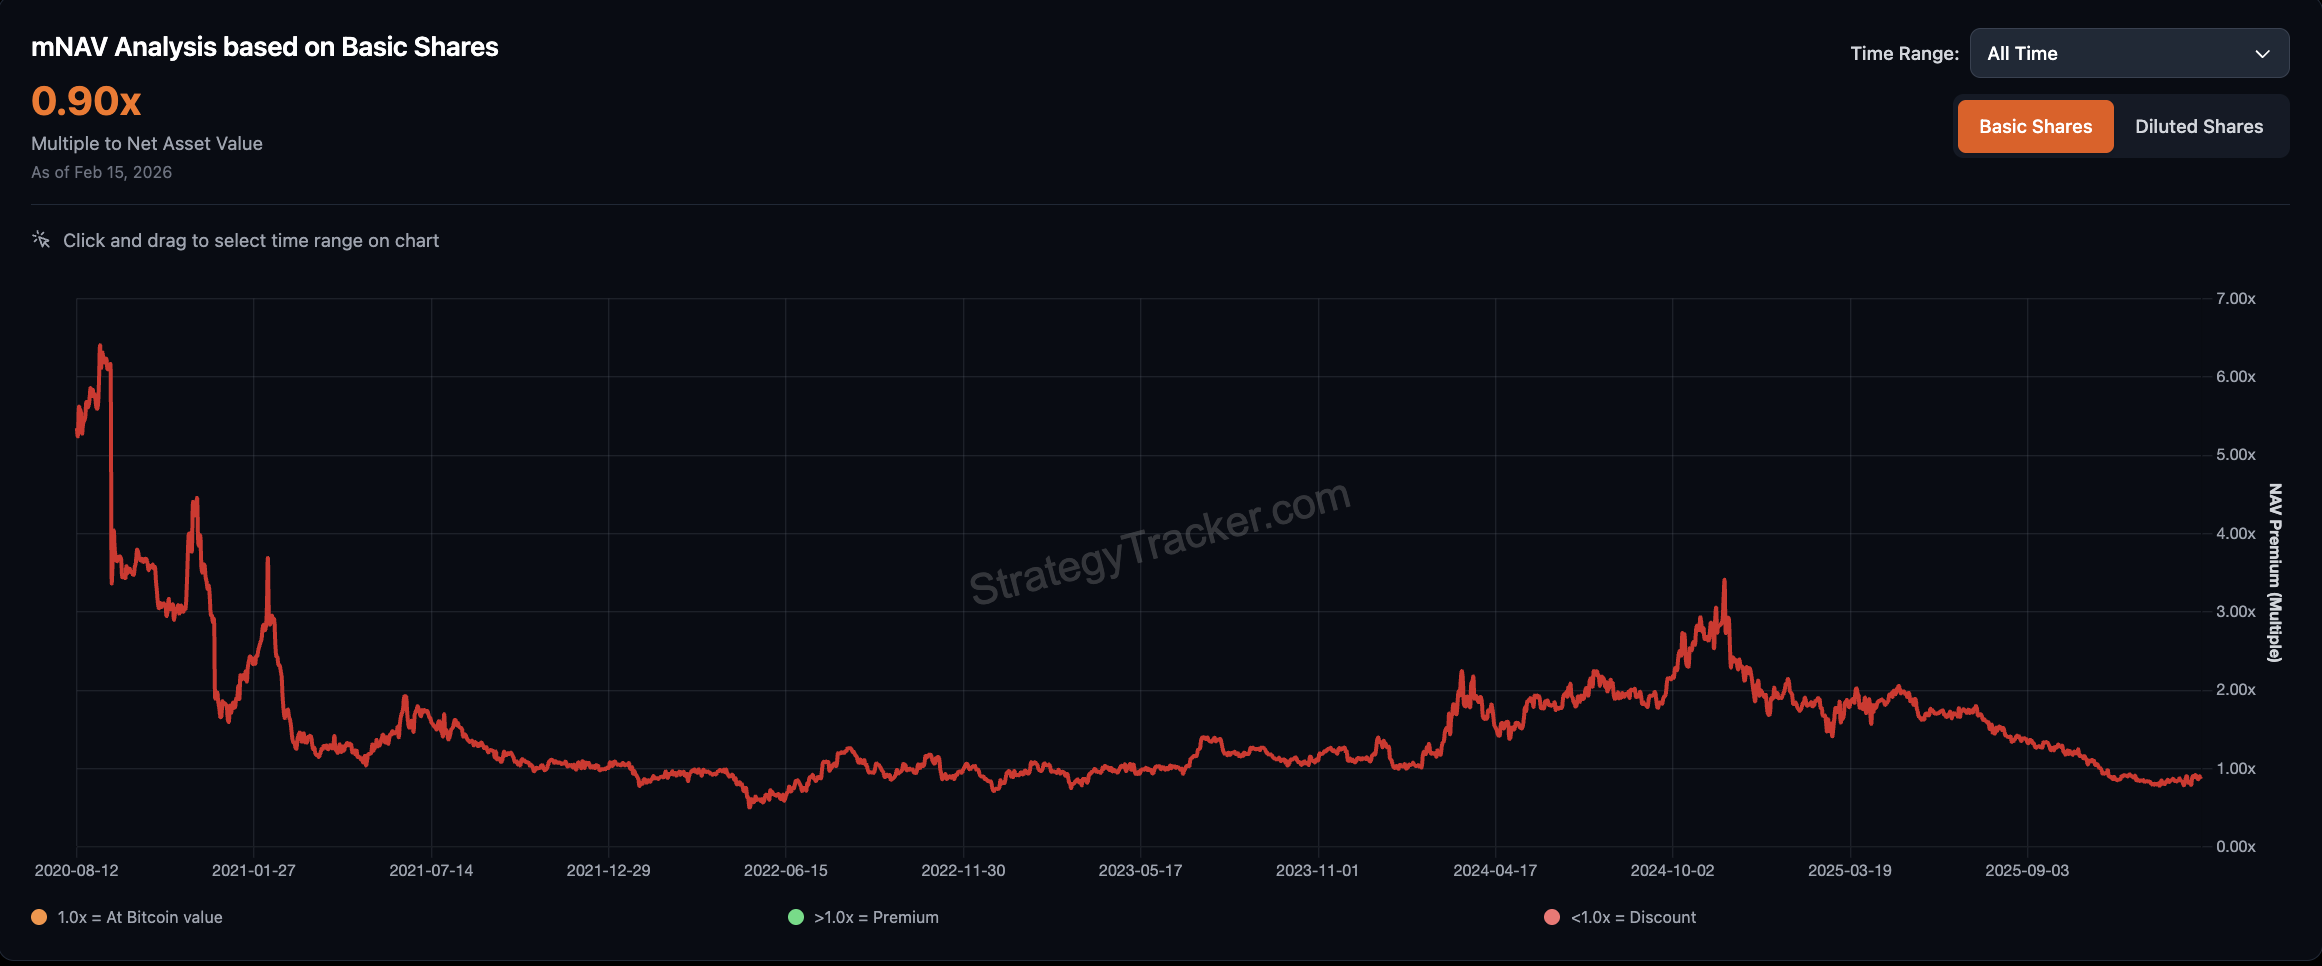Viewport: 2322px width, 966px height.
Task: Keep Basic Shares mode selected
Action: coord(2035,126)
